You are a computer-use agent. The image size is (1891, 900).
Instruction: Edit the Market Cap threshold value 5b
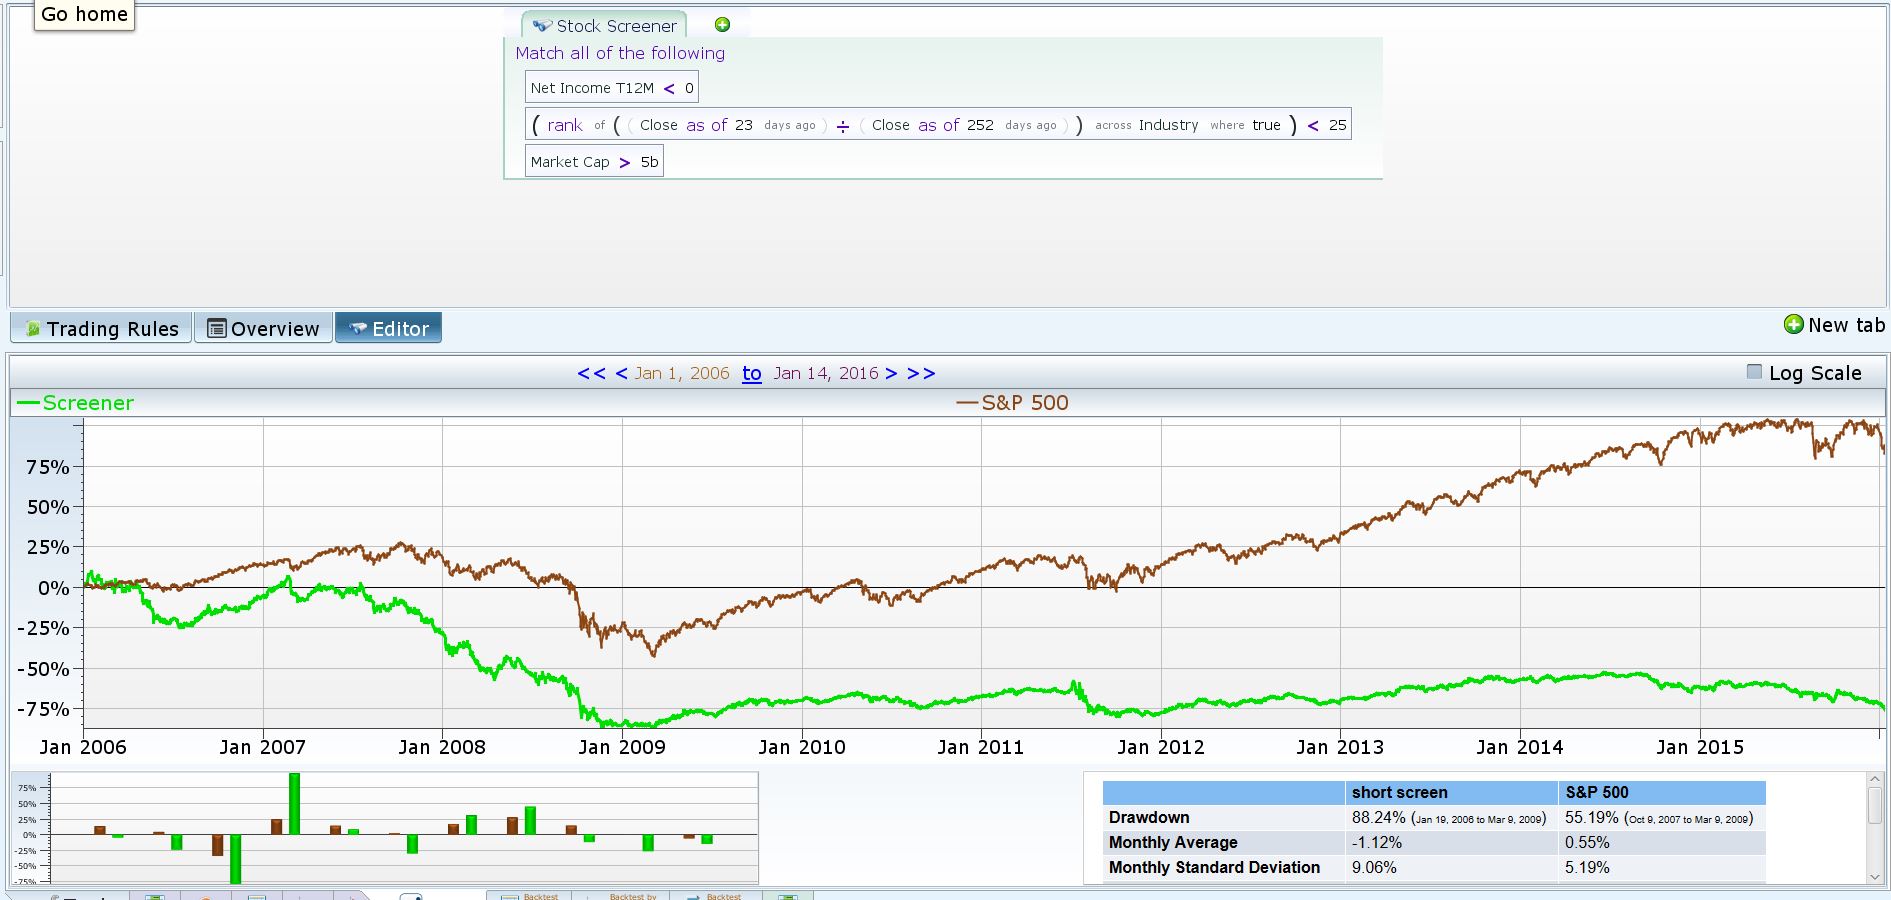pyautogui.click(x=650, y=162)
